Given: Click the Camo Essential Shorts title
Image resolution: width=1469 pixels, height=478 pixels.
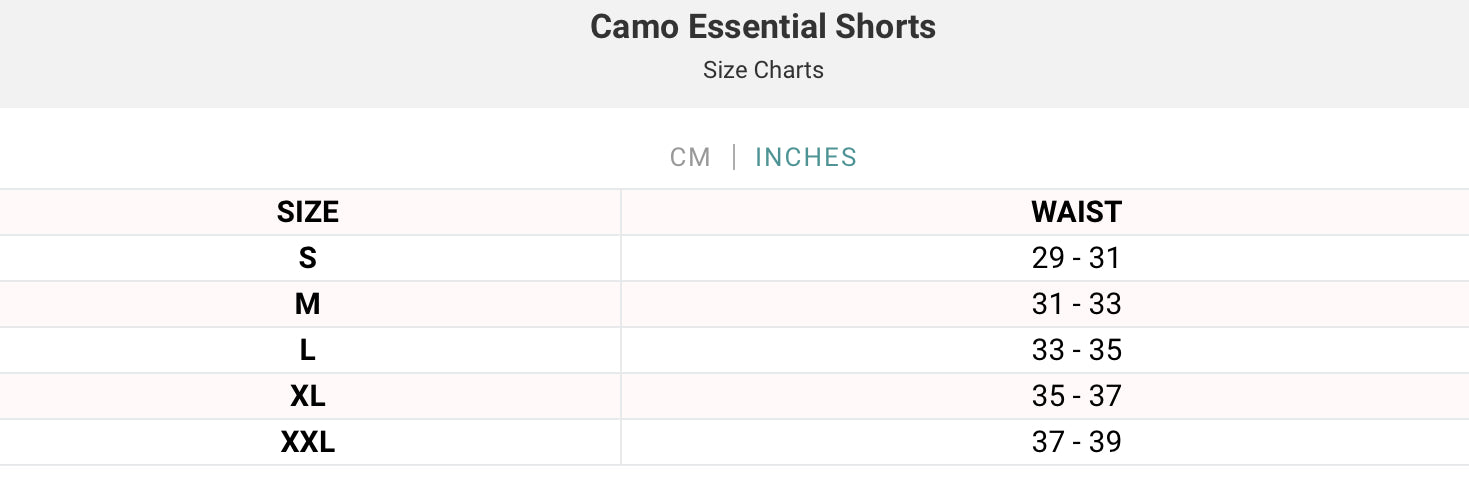Looking at the screenshot, I should coord(763,27).
